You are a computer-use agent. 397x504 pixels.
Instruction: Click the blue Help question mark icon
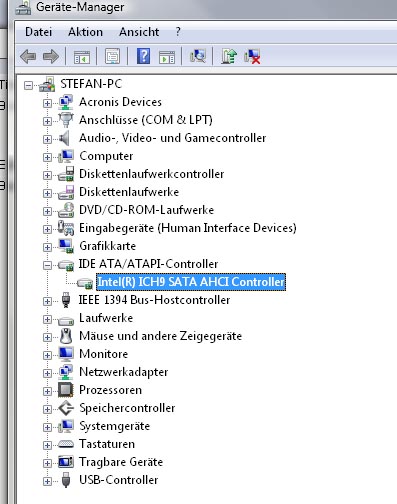(x=143, y=56)
